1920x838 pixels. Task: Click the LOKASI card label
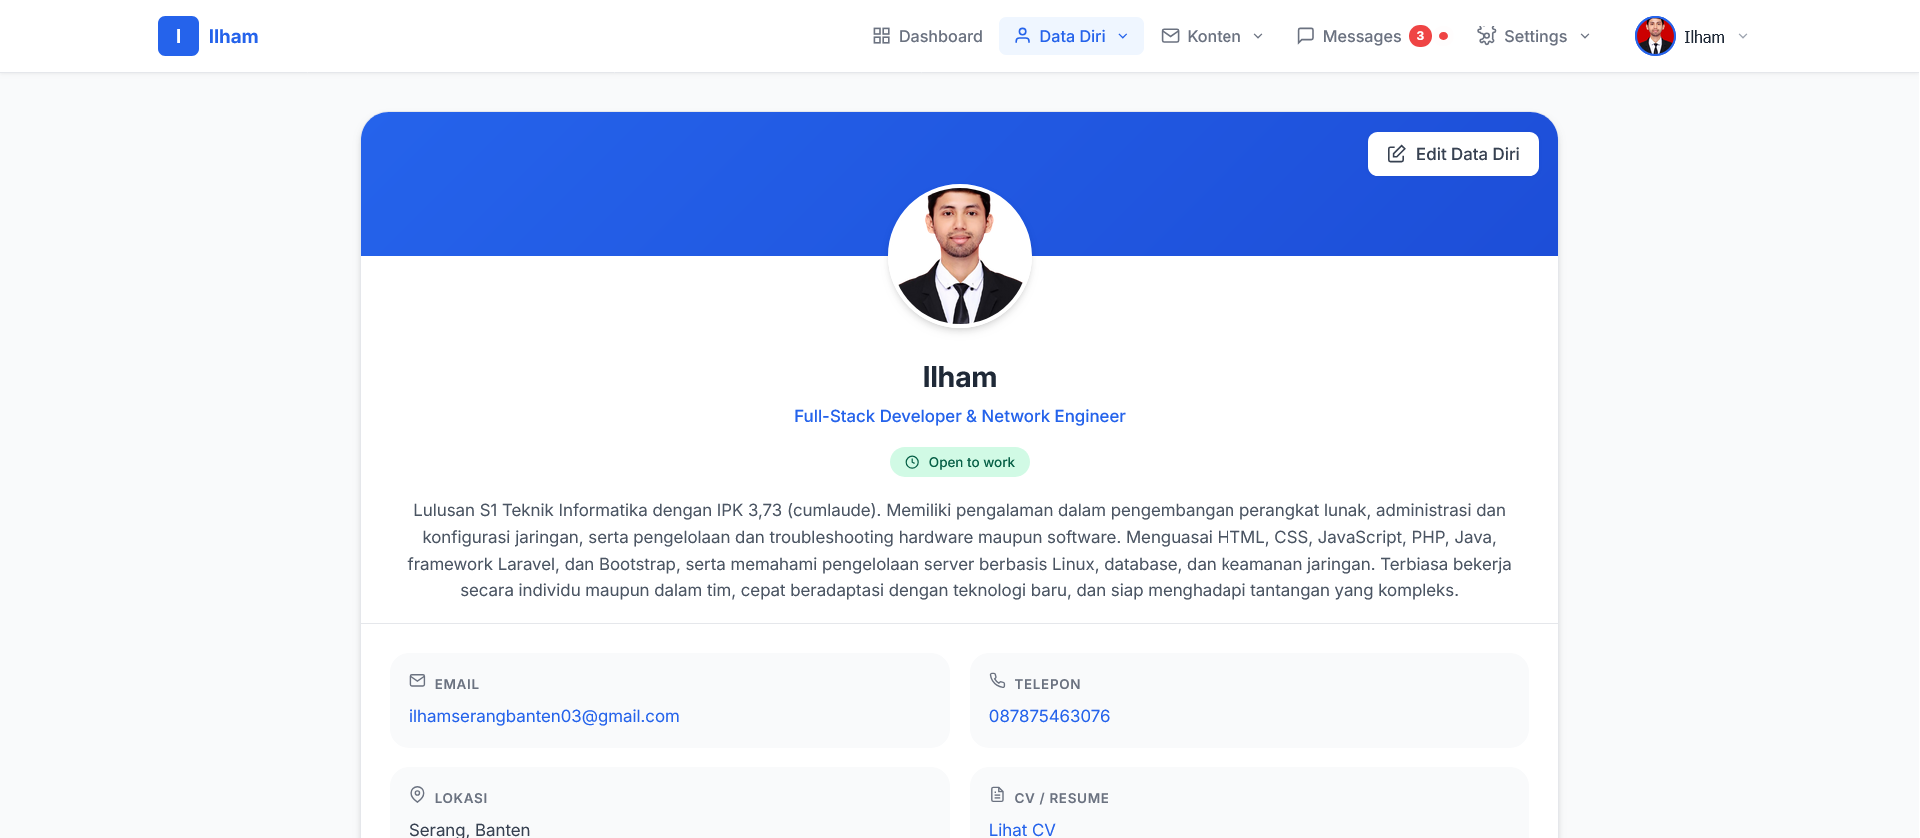461,798
